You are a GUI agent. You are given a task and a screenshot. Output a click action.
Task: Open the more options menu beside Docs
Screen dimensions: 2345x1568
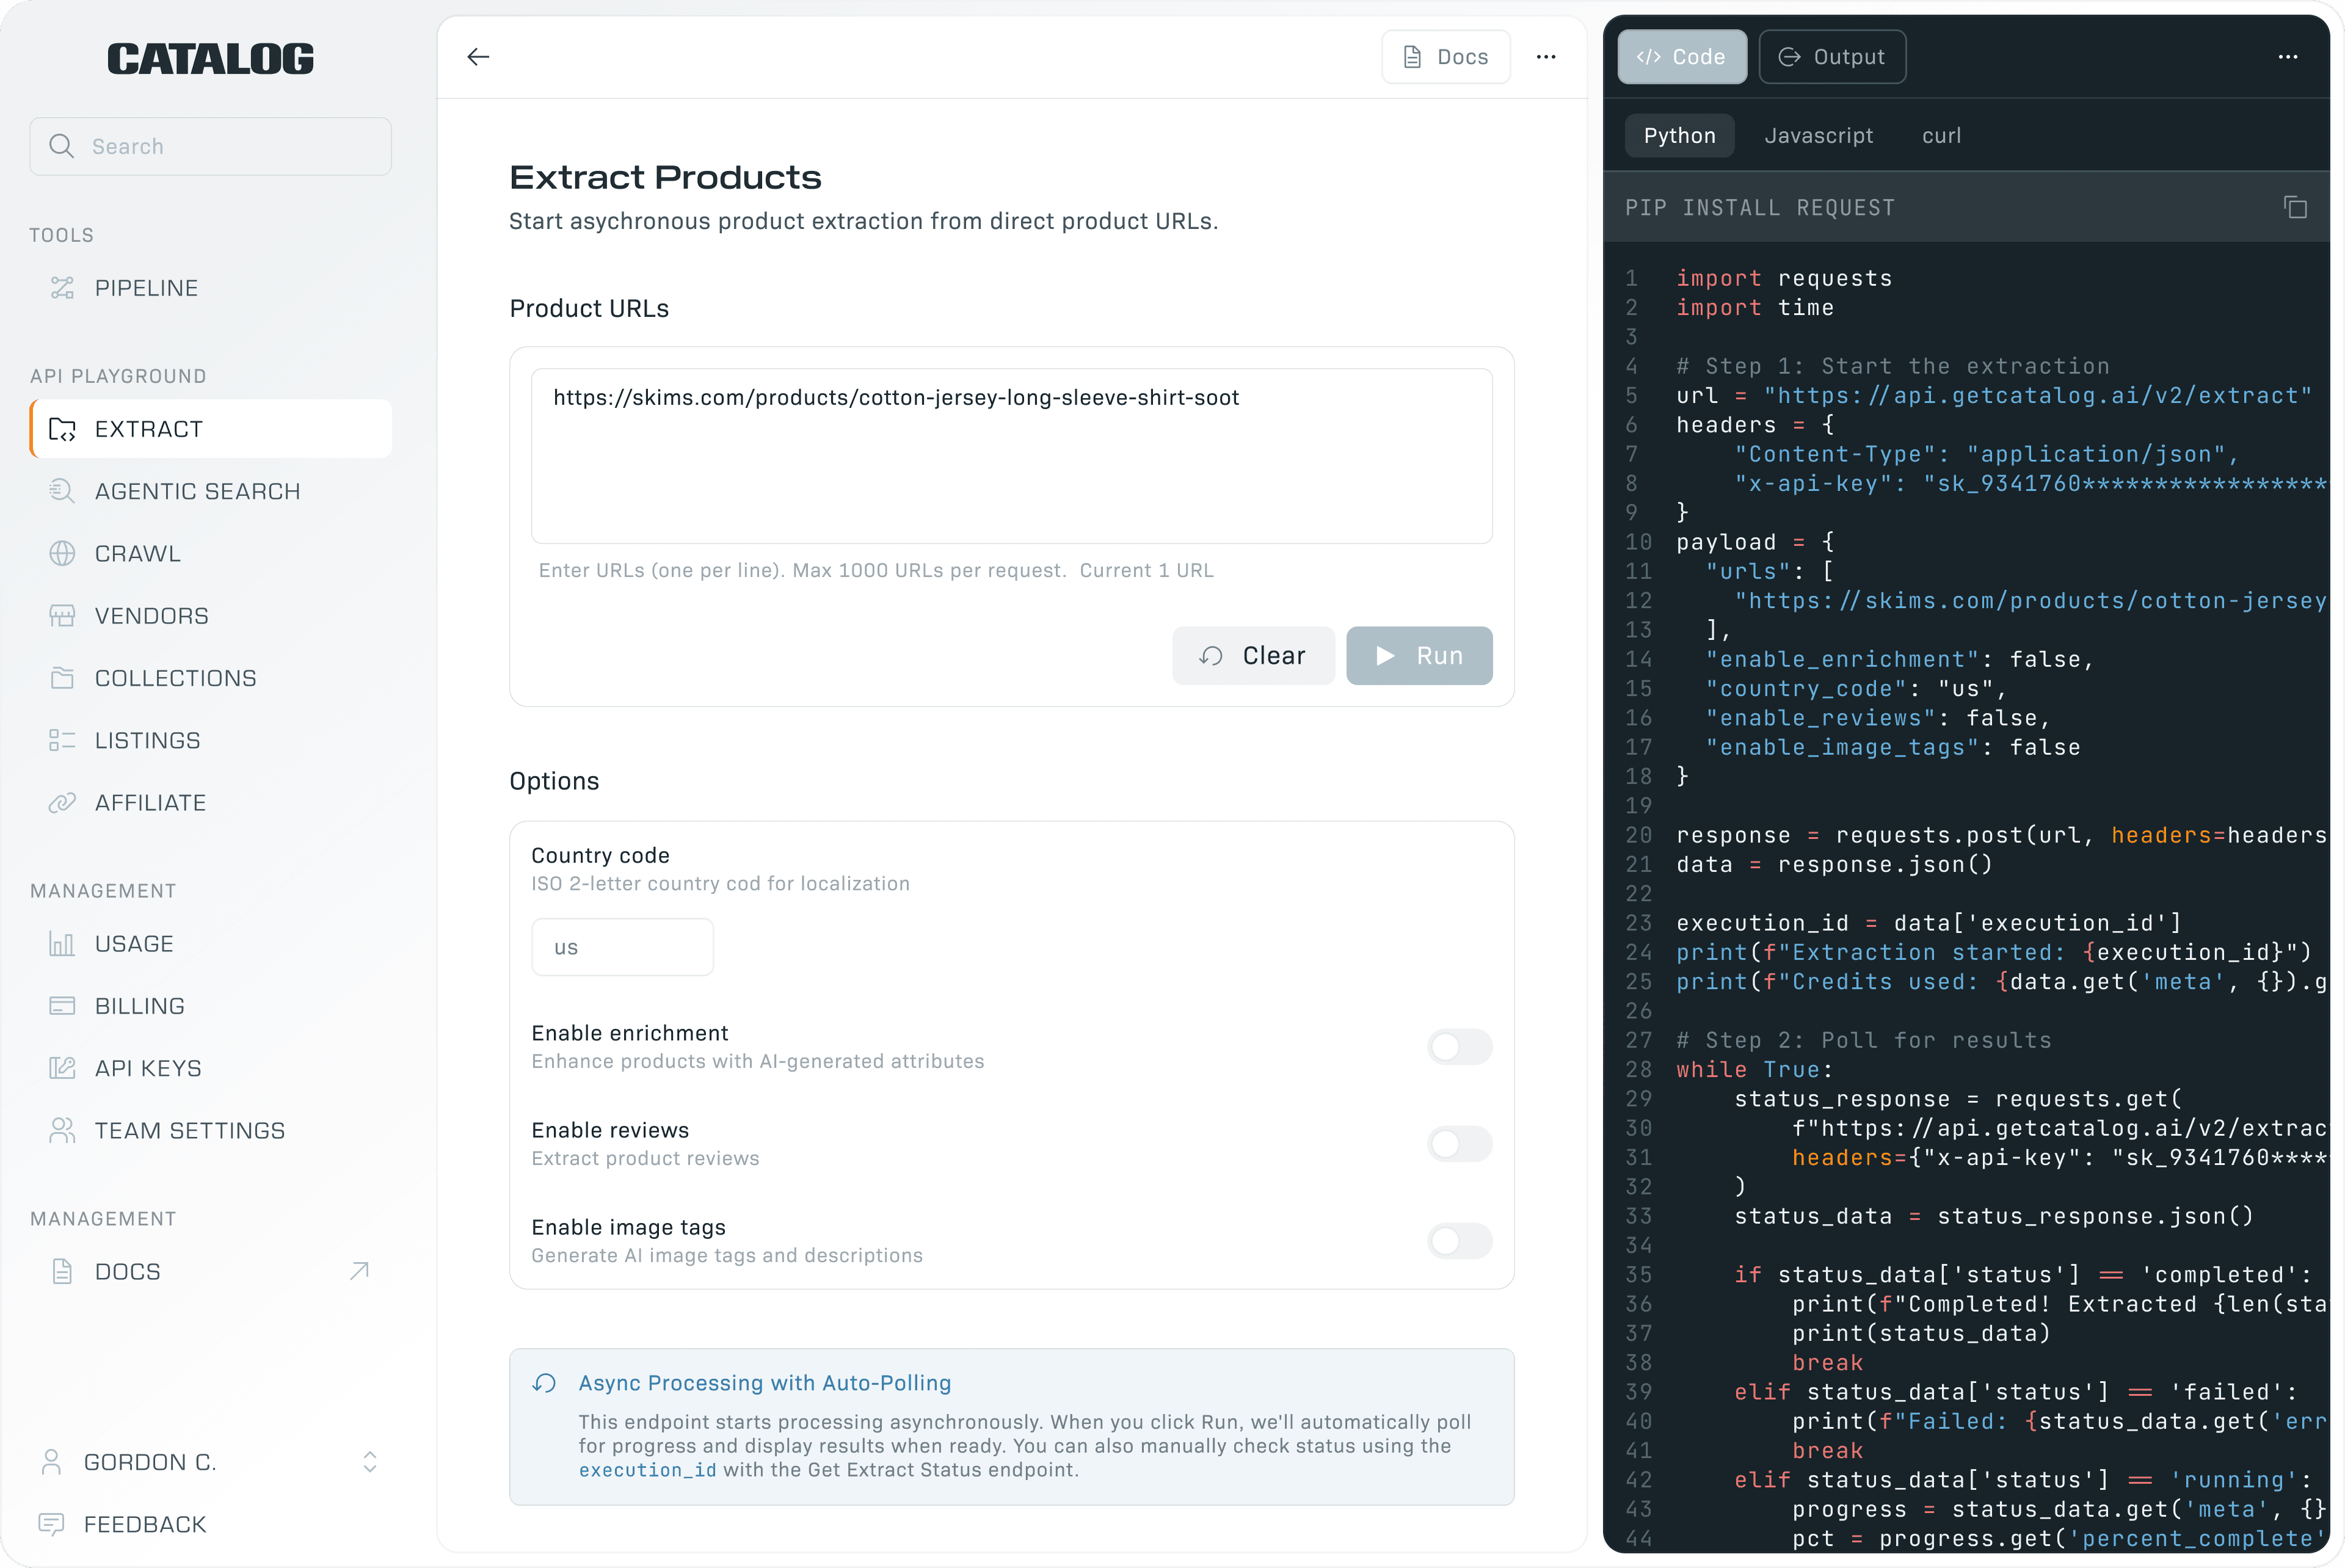click(x=1546, y=57)
